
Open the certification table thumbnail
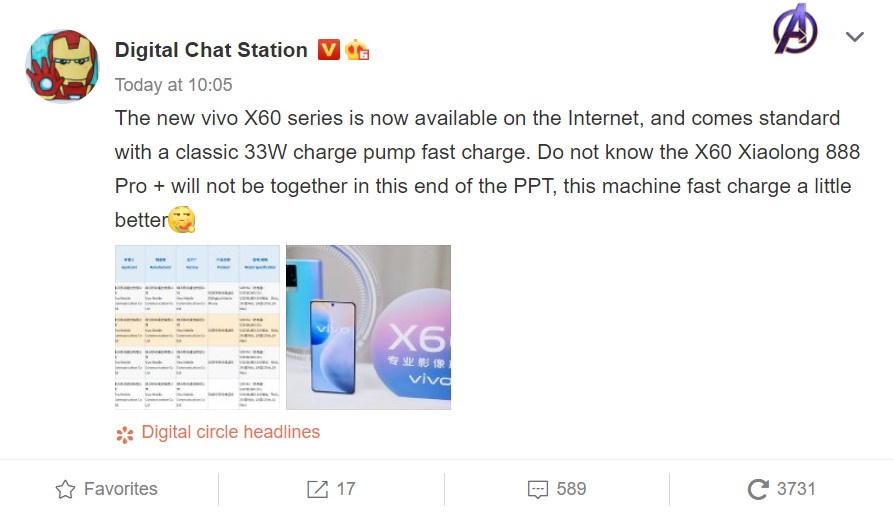tap(197, 327)
